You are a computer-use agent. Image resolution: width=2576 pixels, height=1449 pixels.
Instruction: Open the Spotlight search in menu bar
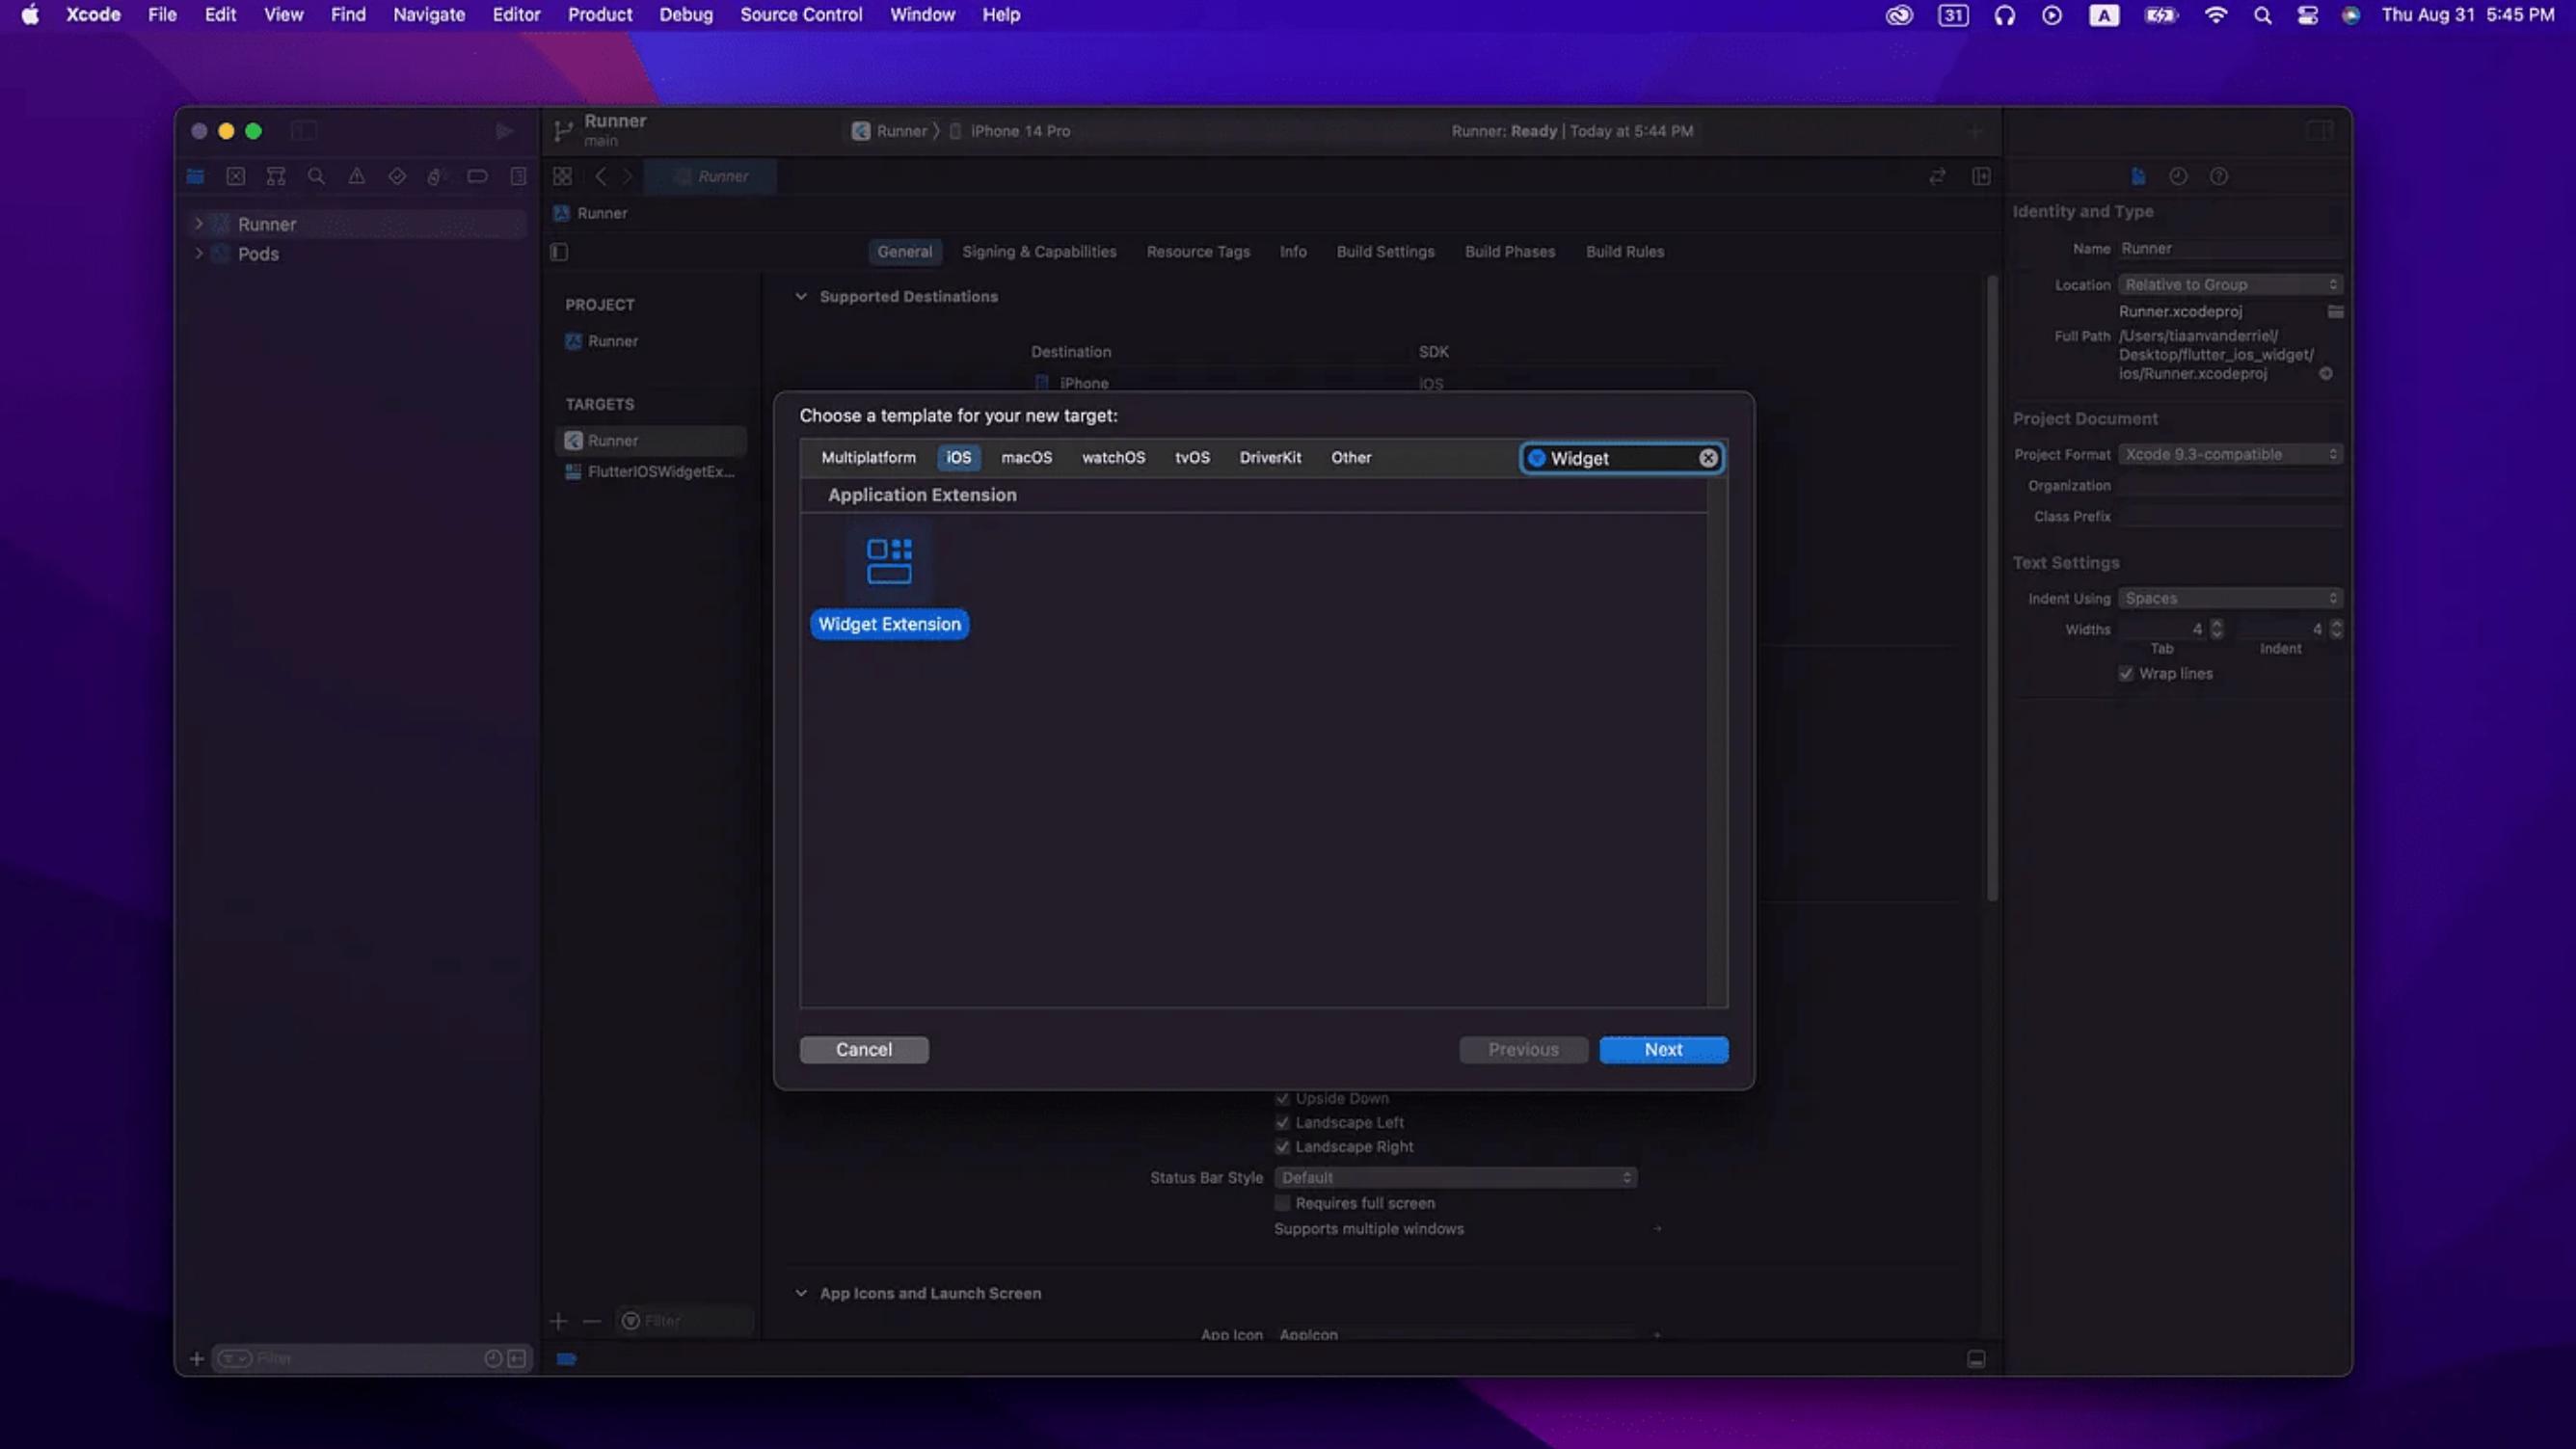[x=2262, y=15]
